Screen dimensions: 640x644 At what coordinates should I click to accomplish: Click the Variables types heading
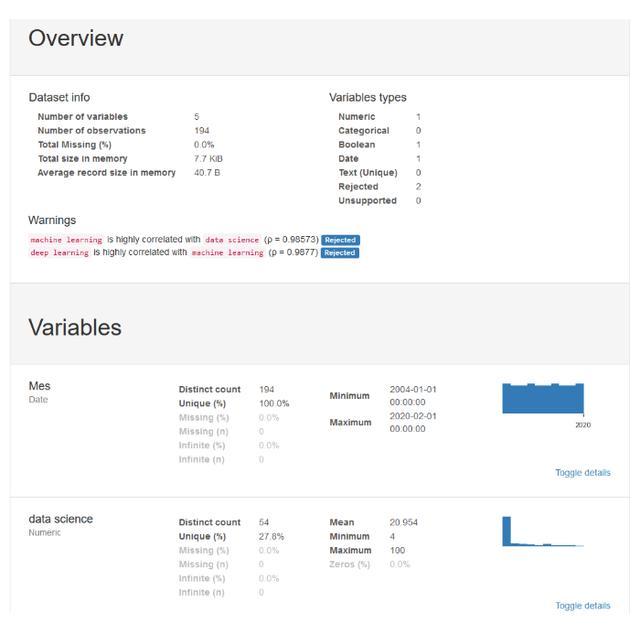coord(368,98)
